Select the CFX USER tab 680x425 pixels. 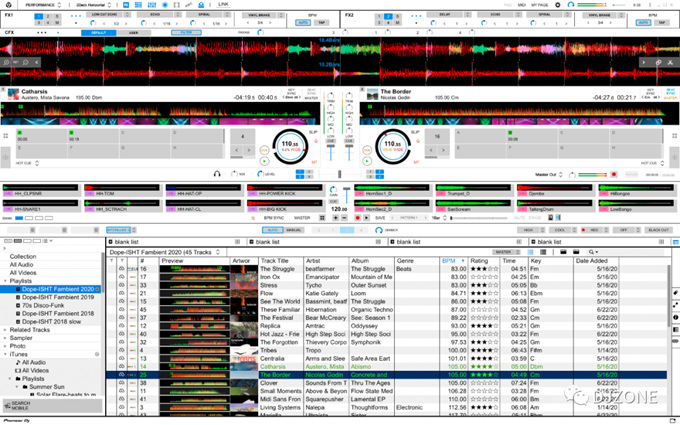click(x=134, y=33)
